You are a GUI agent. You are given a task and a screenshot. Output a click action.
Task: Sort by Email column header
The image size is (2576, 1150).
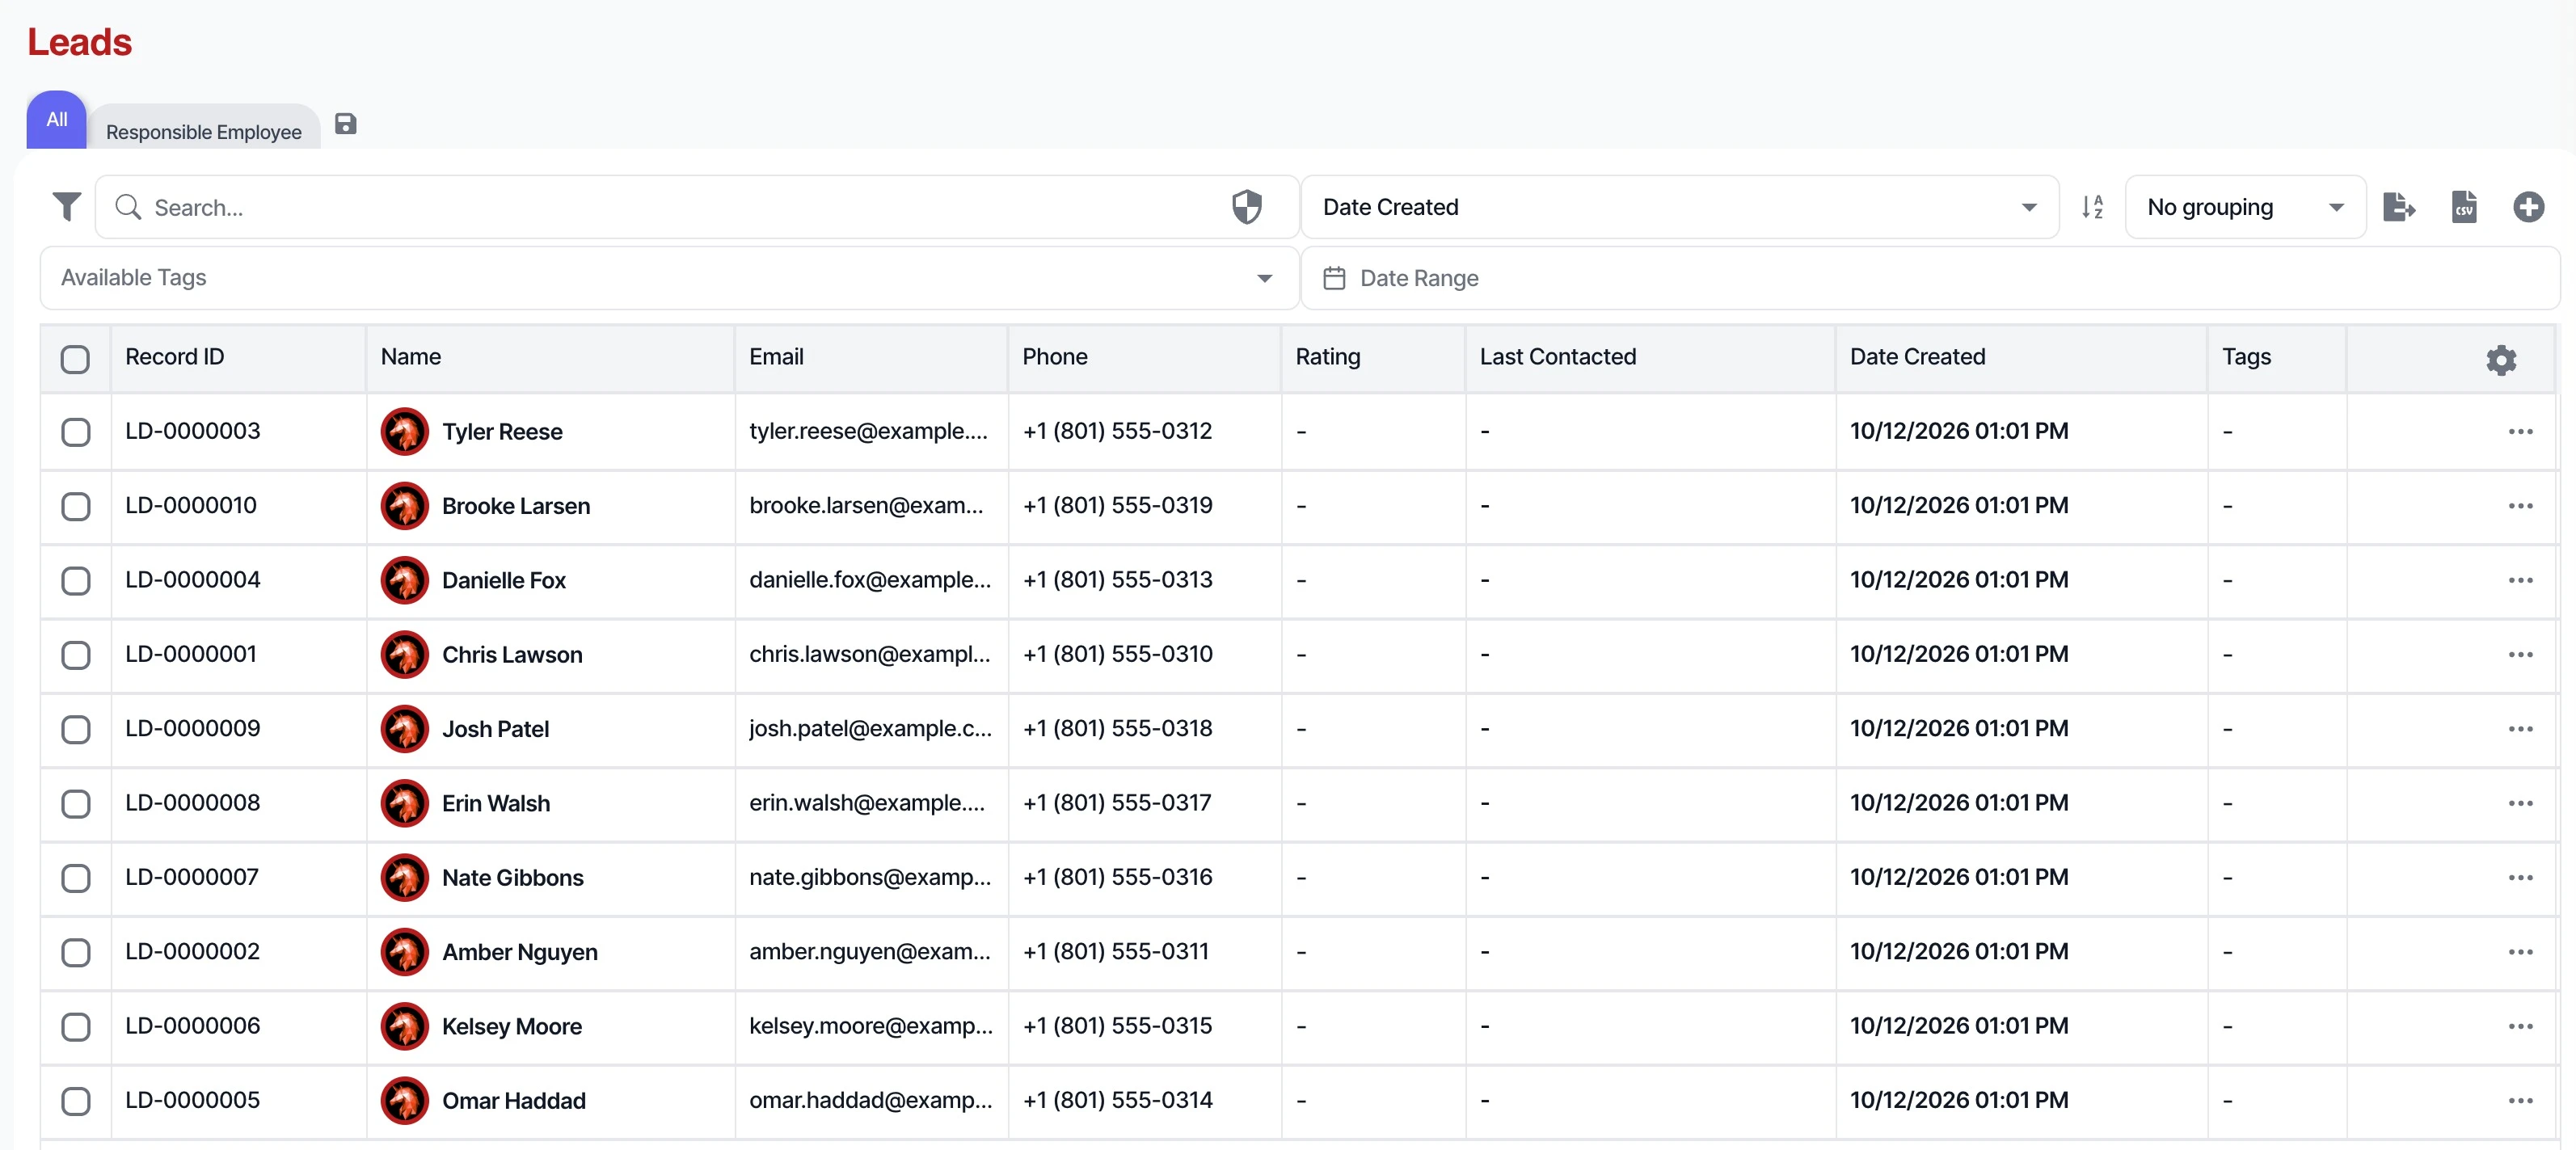(x=776, y=357)
